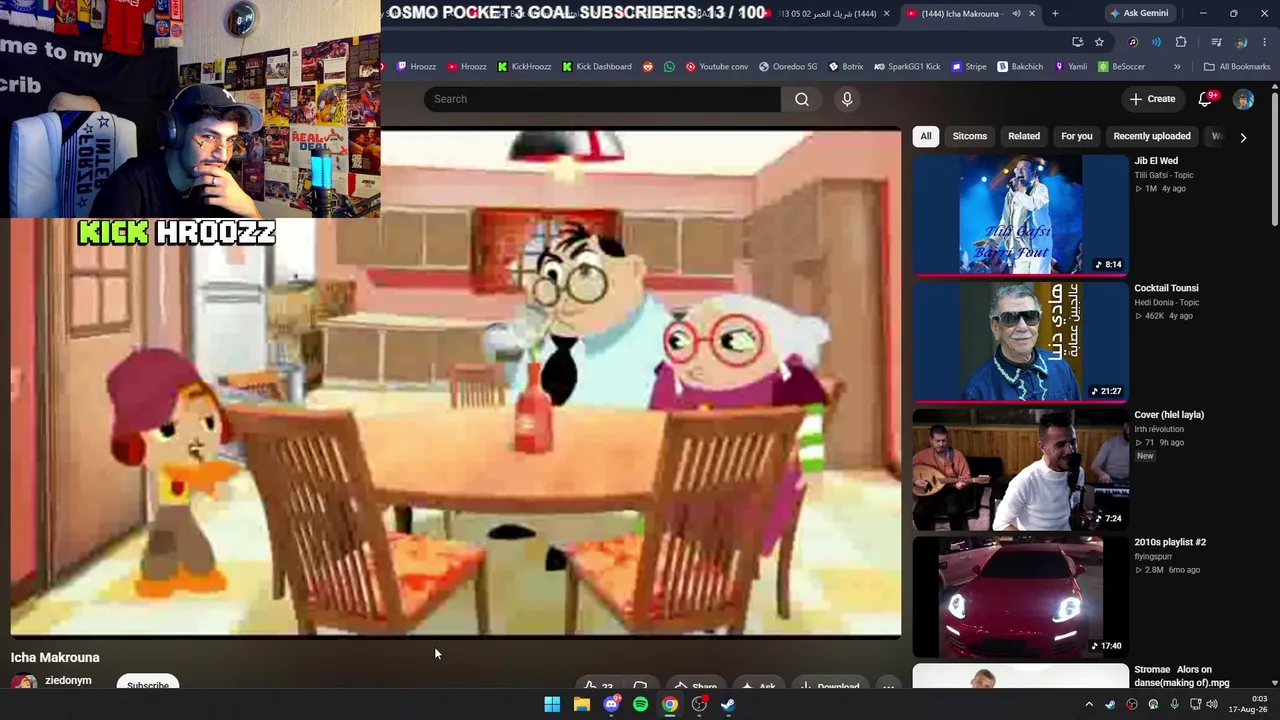Open the Botrix bookmark
This screenshot has width=1280, height=720.
pyautogui.click(x=845, y=67)
